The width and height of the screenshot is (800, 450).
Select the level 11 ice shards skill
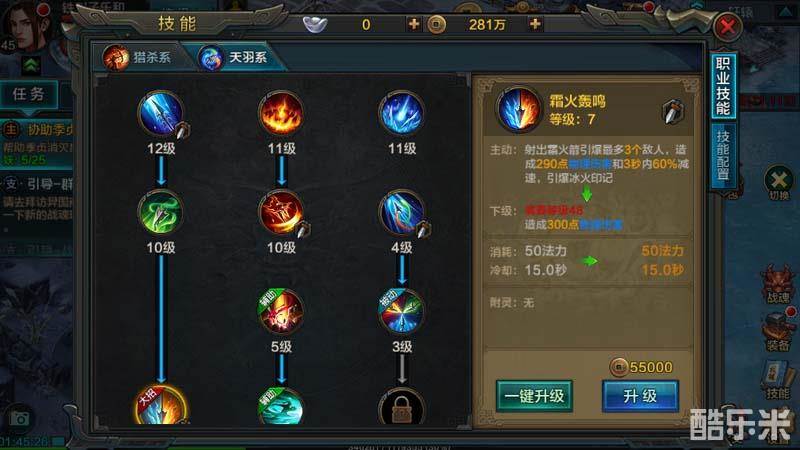click(x=402, y=113)
